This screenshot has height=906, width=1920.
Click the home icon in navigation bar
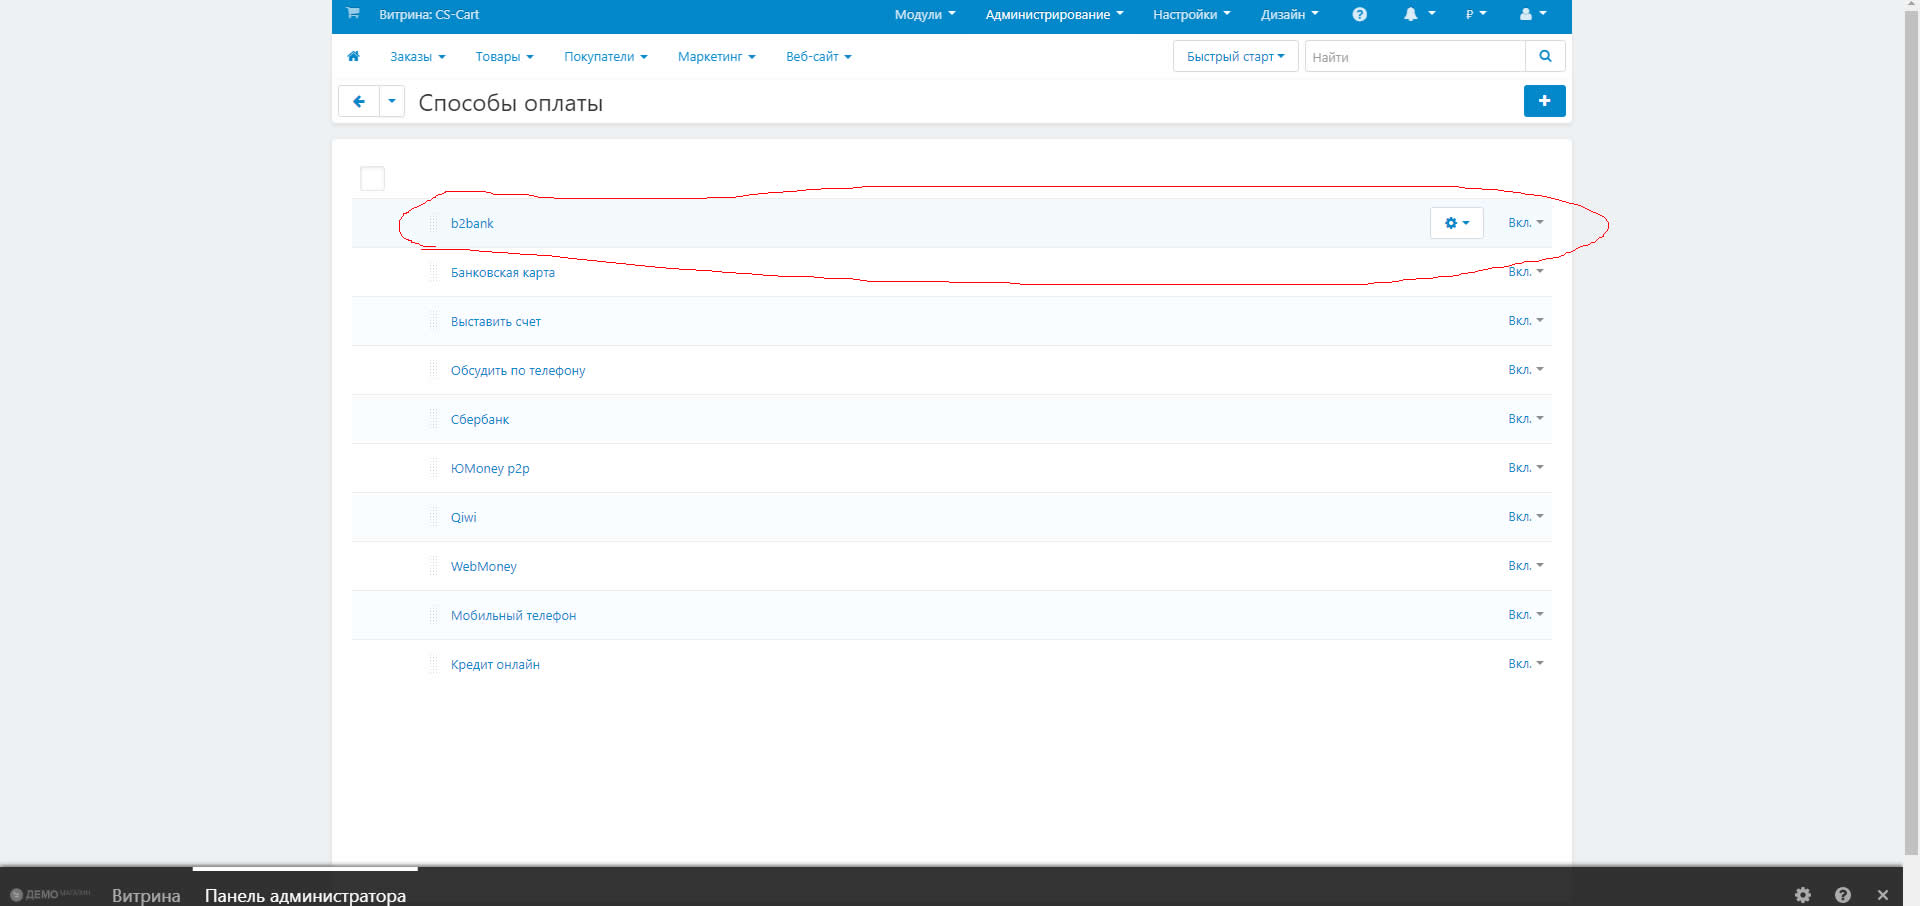[353, 57]
